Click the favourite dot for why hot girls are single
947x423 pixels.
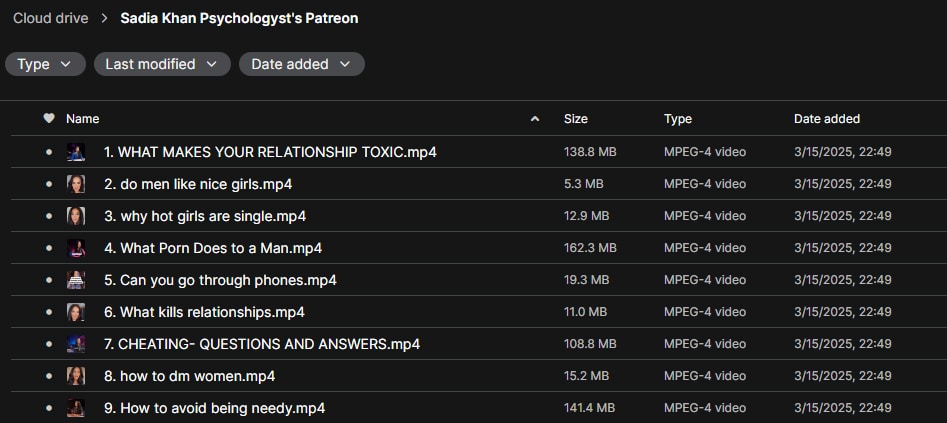point(49,216)
